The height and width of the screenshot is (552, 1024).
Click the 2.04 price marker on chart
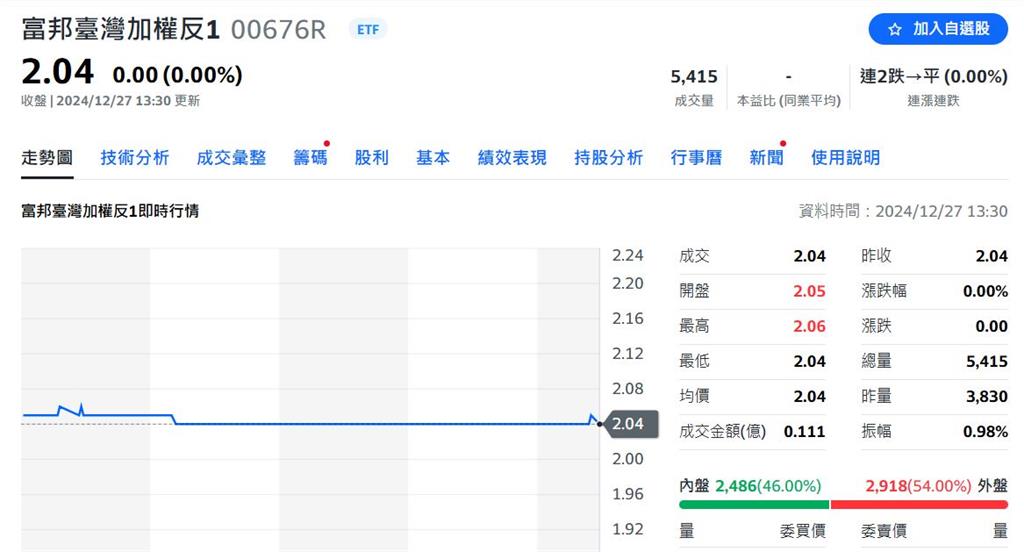631,424
